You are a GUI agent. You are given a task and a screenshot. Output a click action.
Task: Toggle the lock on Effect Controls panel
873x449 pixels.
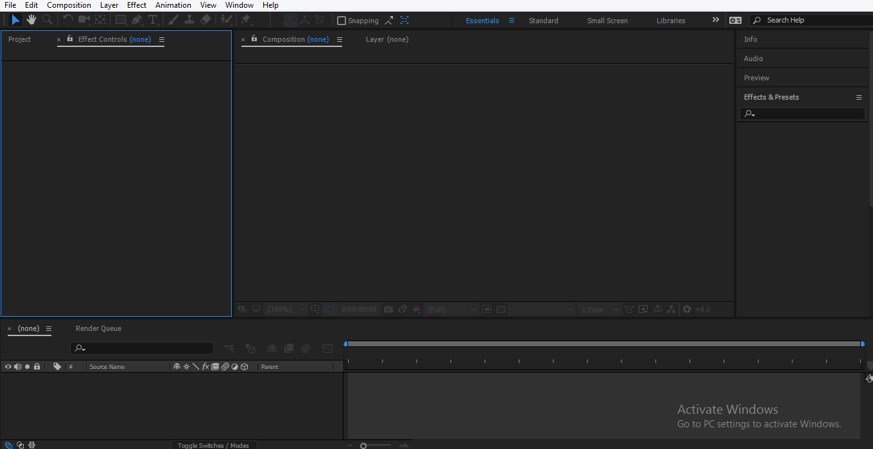tap(70, 39)
